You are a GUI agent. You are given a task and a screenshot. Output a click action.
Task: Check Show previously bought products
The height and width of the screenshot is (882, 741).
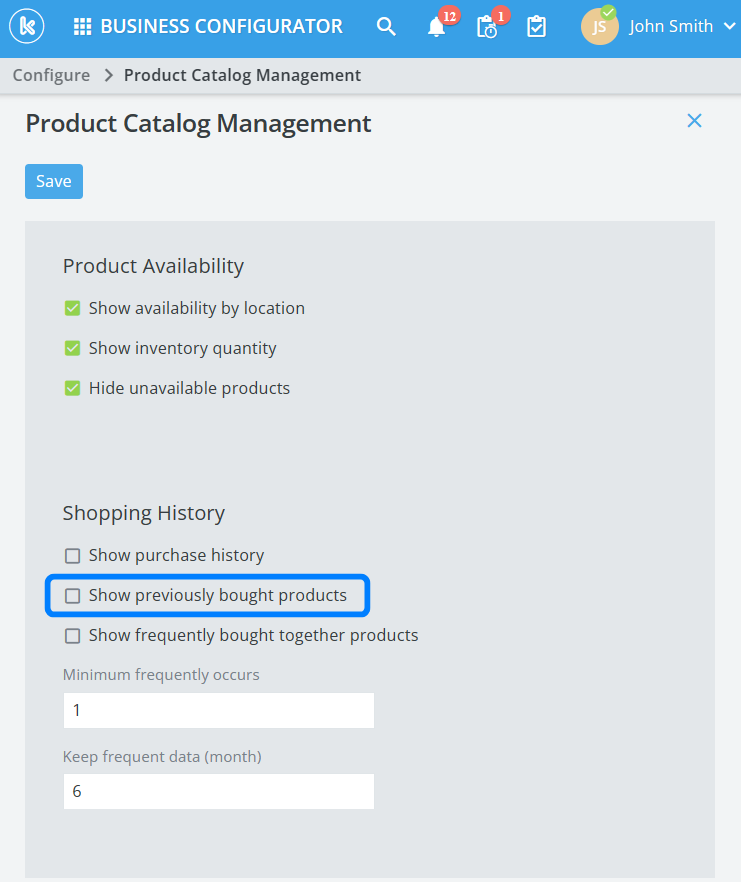click(x=72, y=595)
